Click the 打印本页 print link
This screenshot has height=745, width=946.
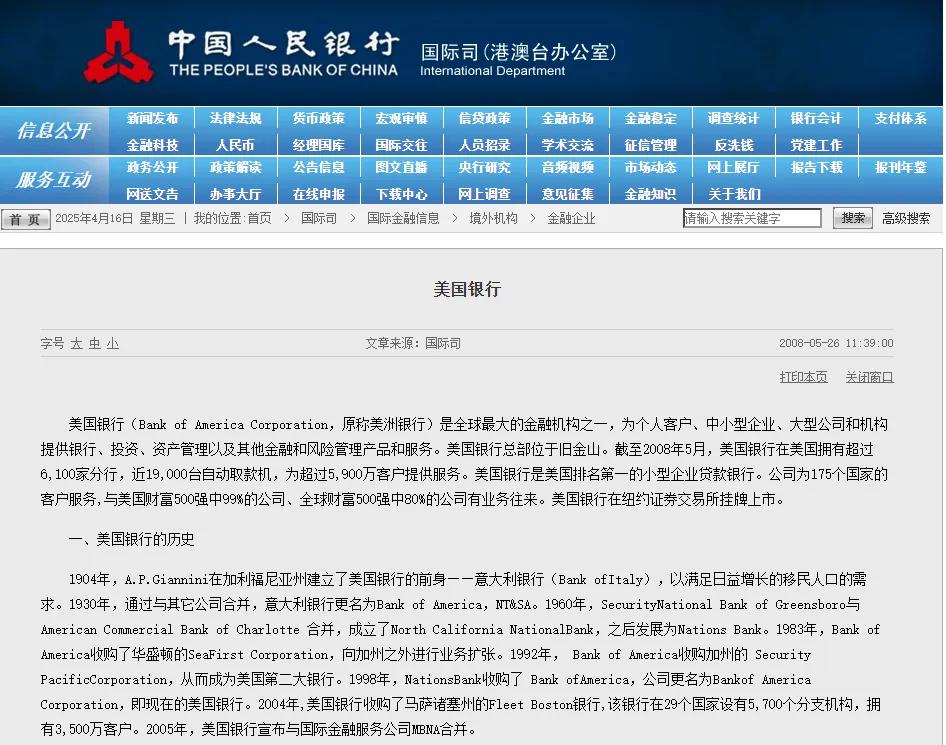(803, 377)
